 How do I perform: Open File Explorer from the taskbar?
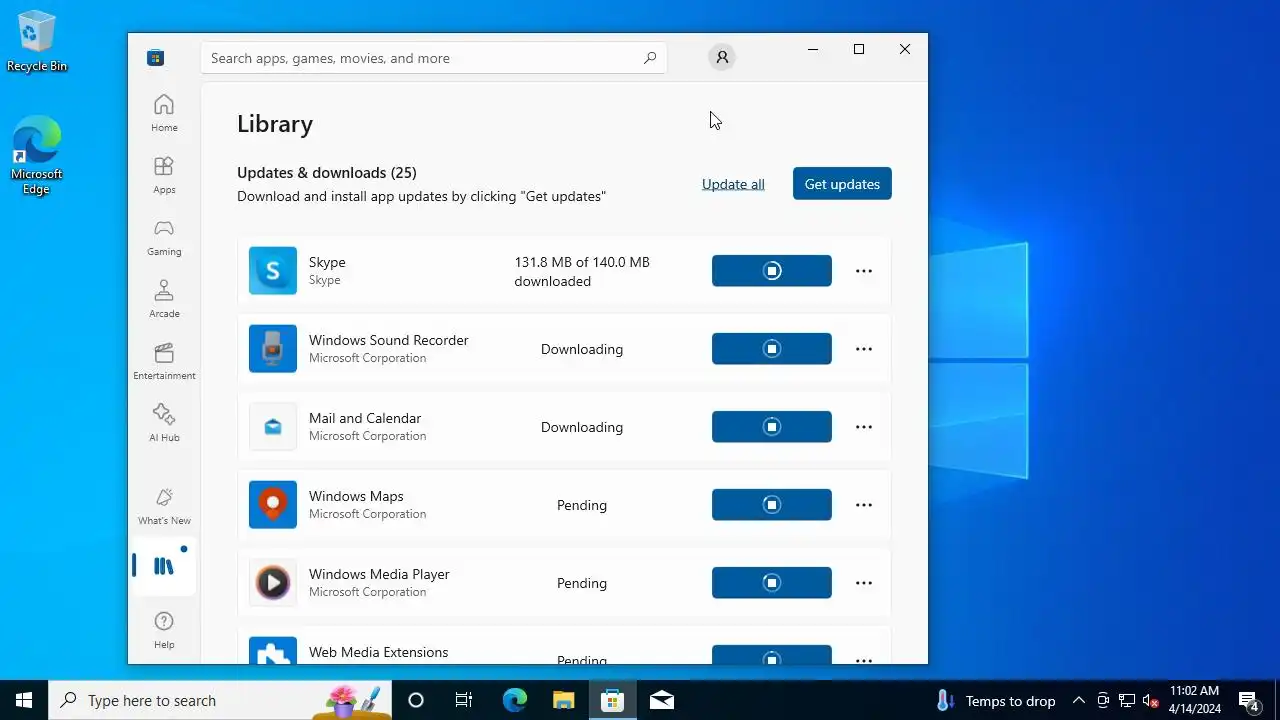click(x=563, y=700)
